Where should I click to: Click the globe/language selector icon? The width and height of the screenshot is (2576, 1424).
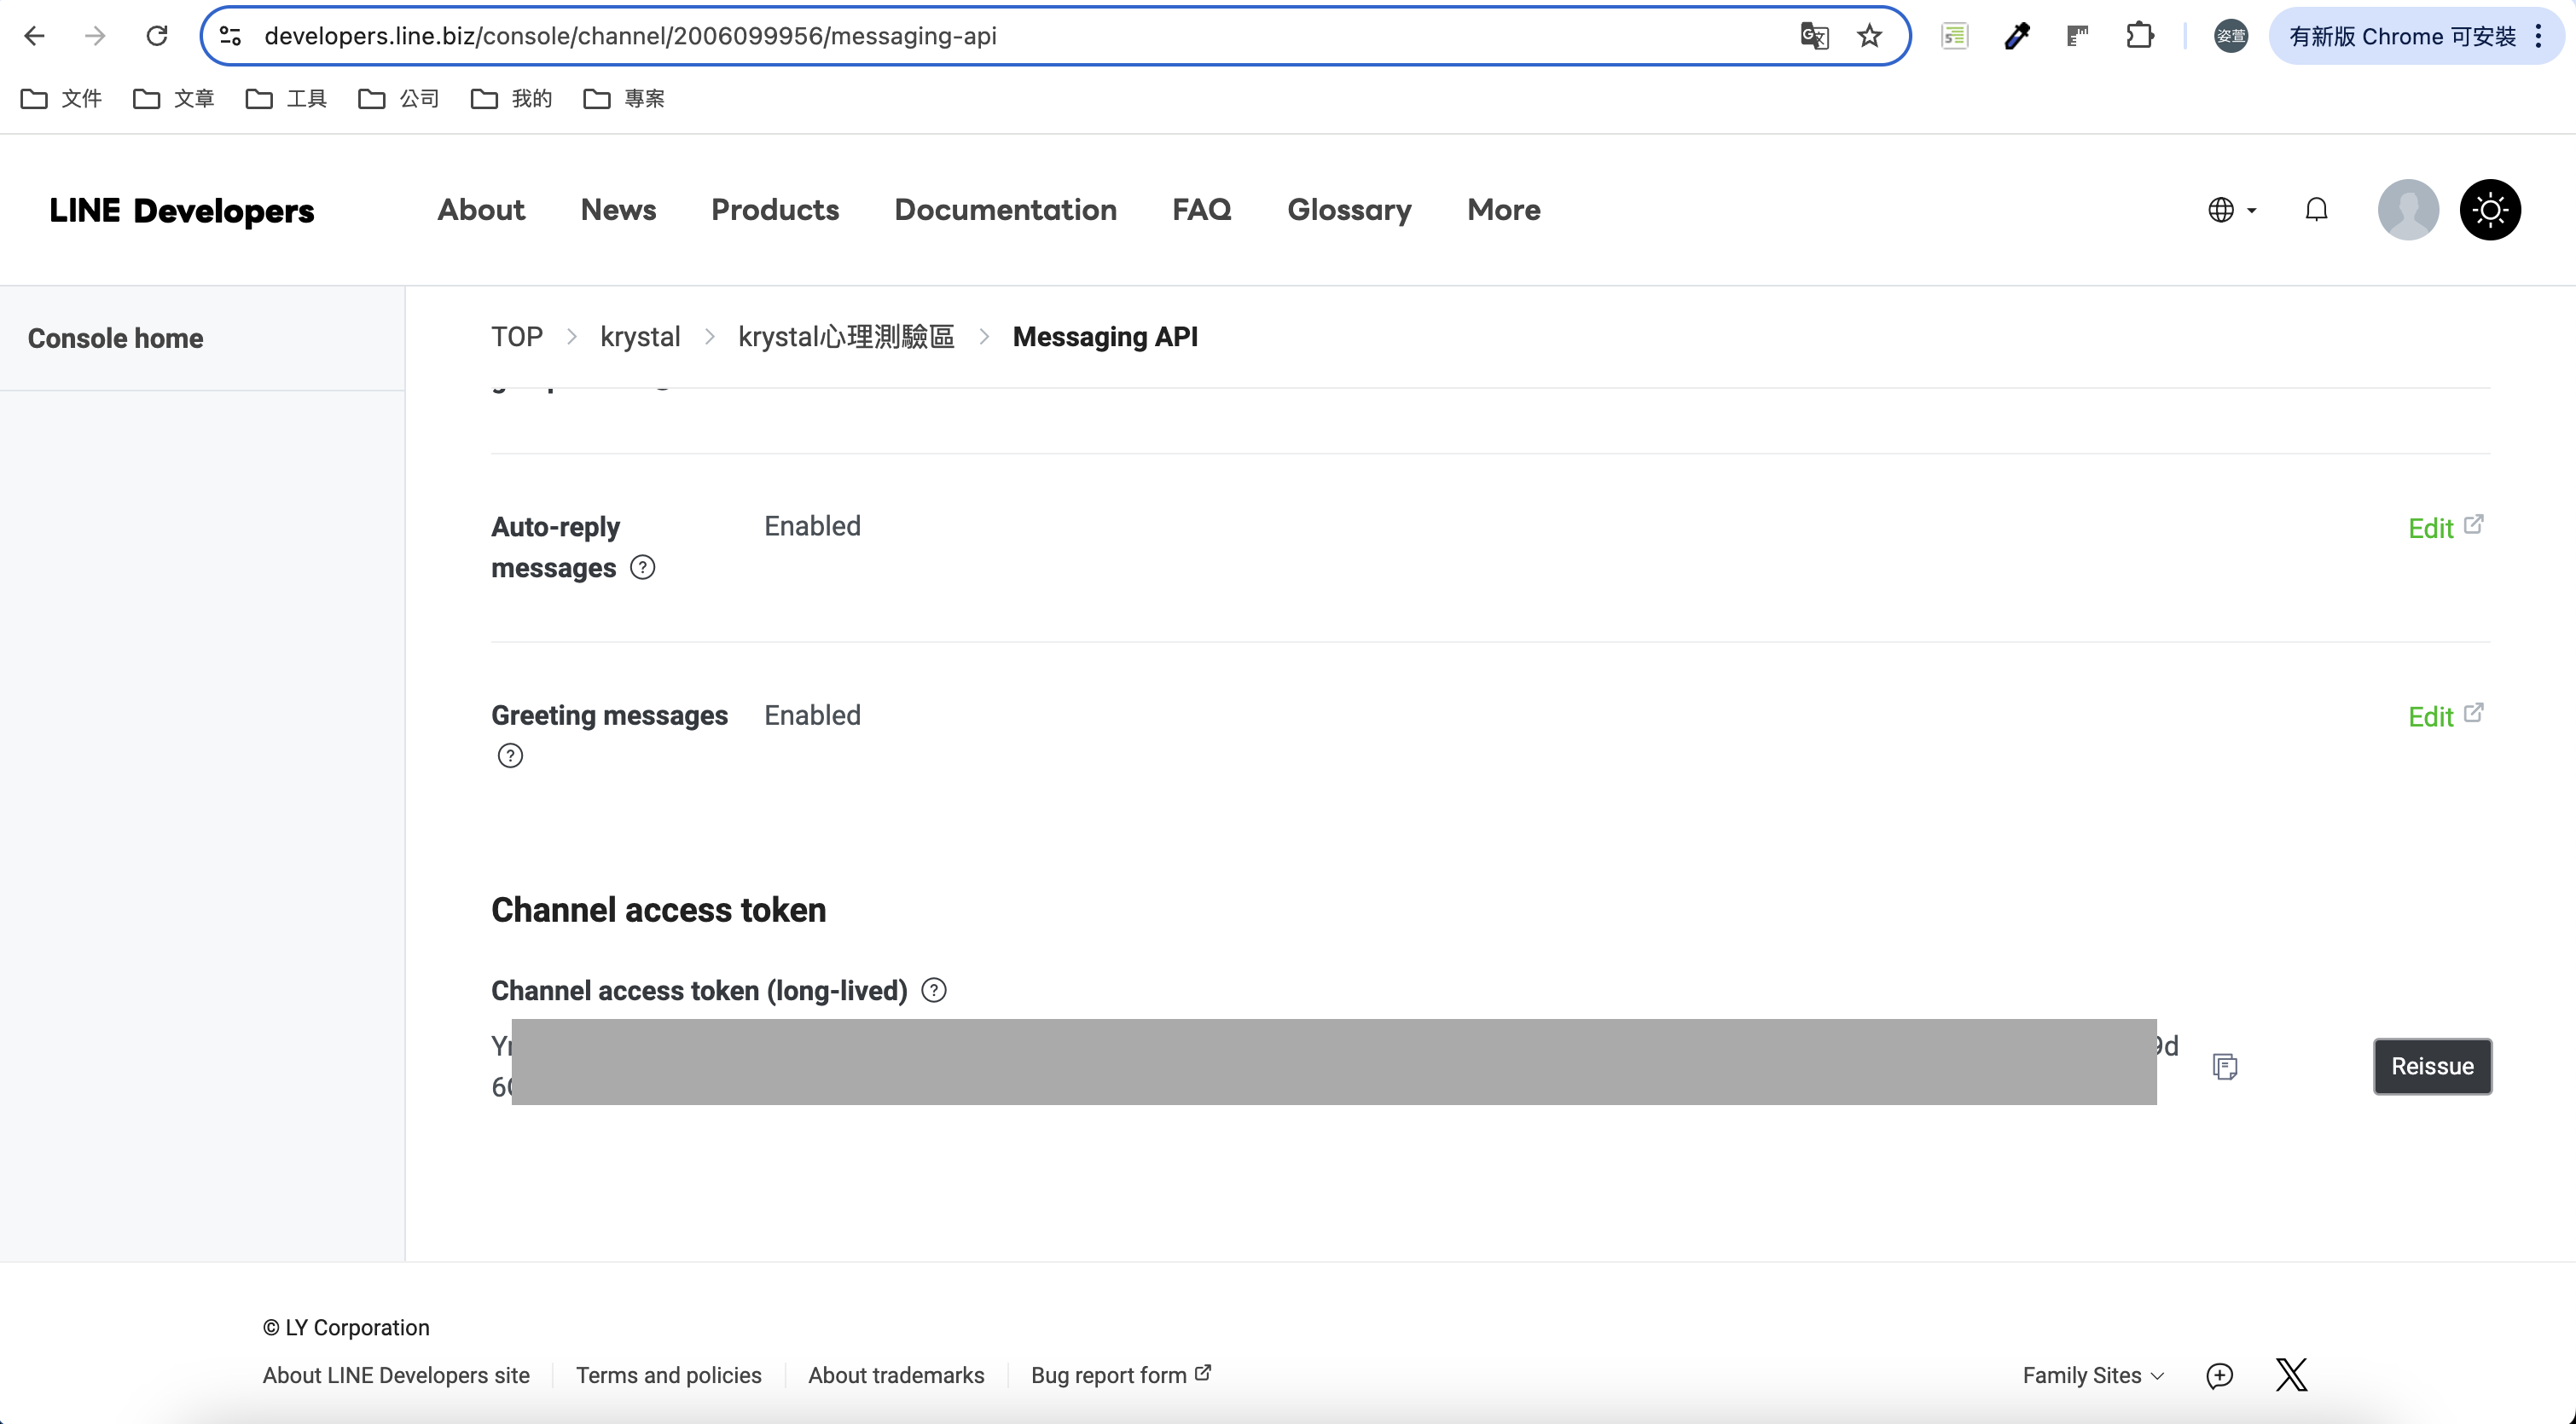2220,209
